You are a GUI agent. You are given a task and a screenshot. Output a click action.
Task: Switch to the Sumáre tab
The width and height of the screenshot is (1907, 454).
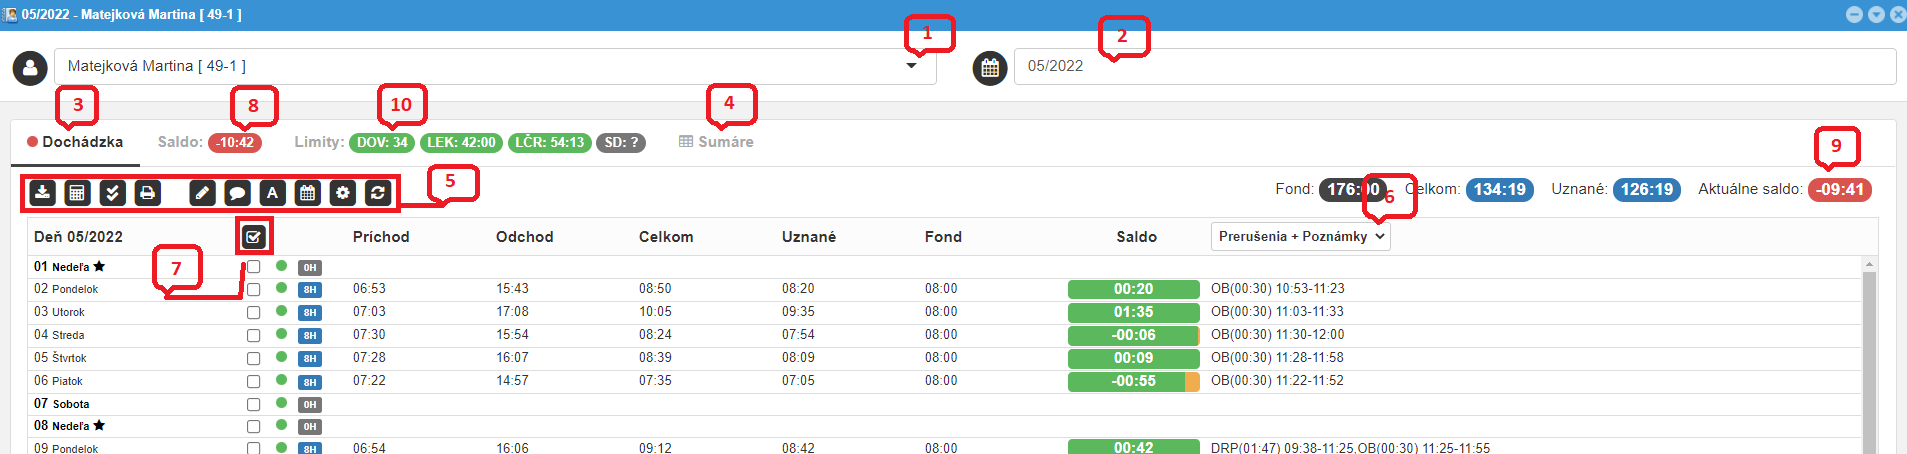716,142
